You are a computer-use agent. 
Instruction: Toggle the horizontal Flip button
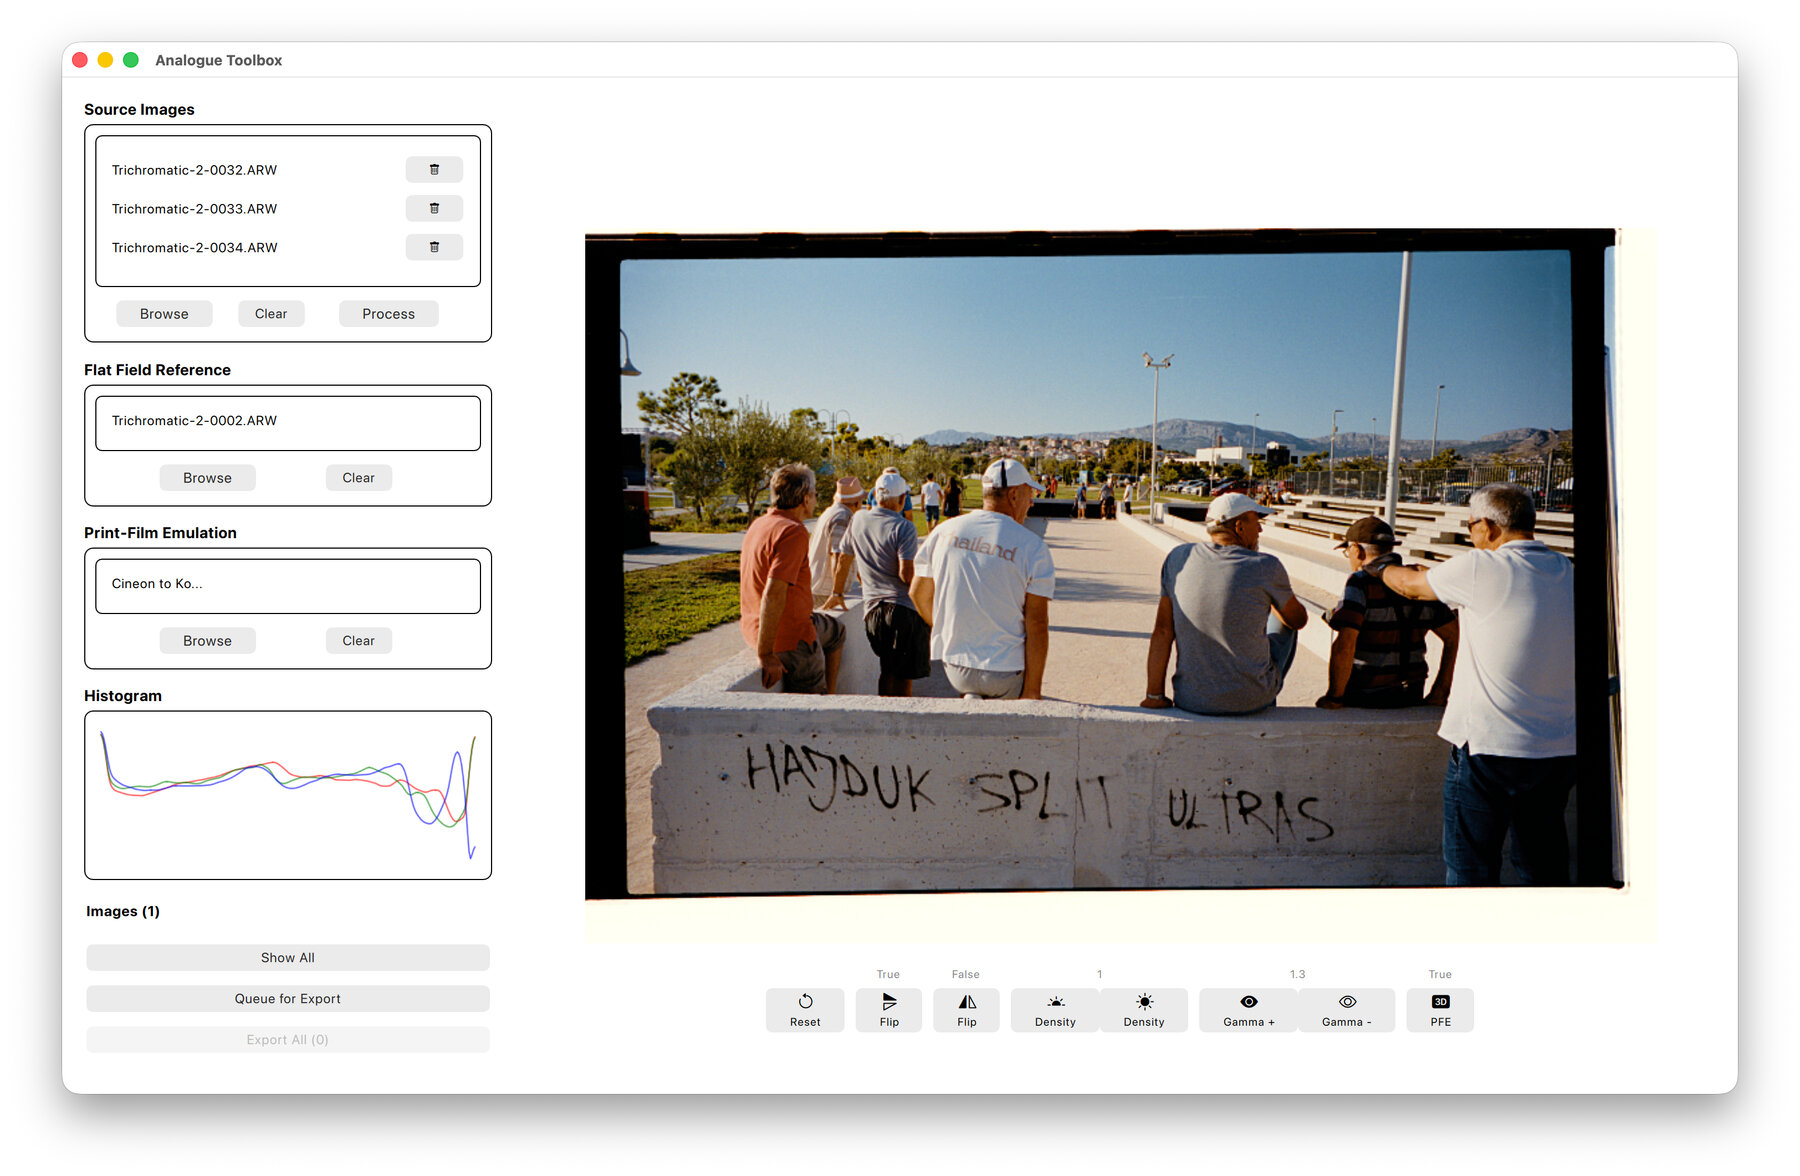point(966,1009)
